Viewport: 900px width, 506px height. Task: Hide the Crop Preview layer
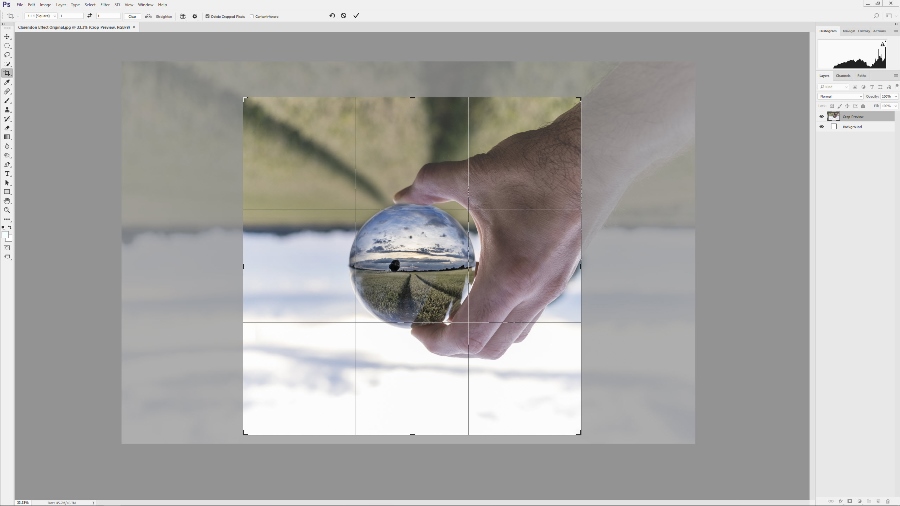pos(822,116)
